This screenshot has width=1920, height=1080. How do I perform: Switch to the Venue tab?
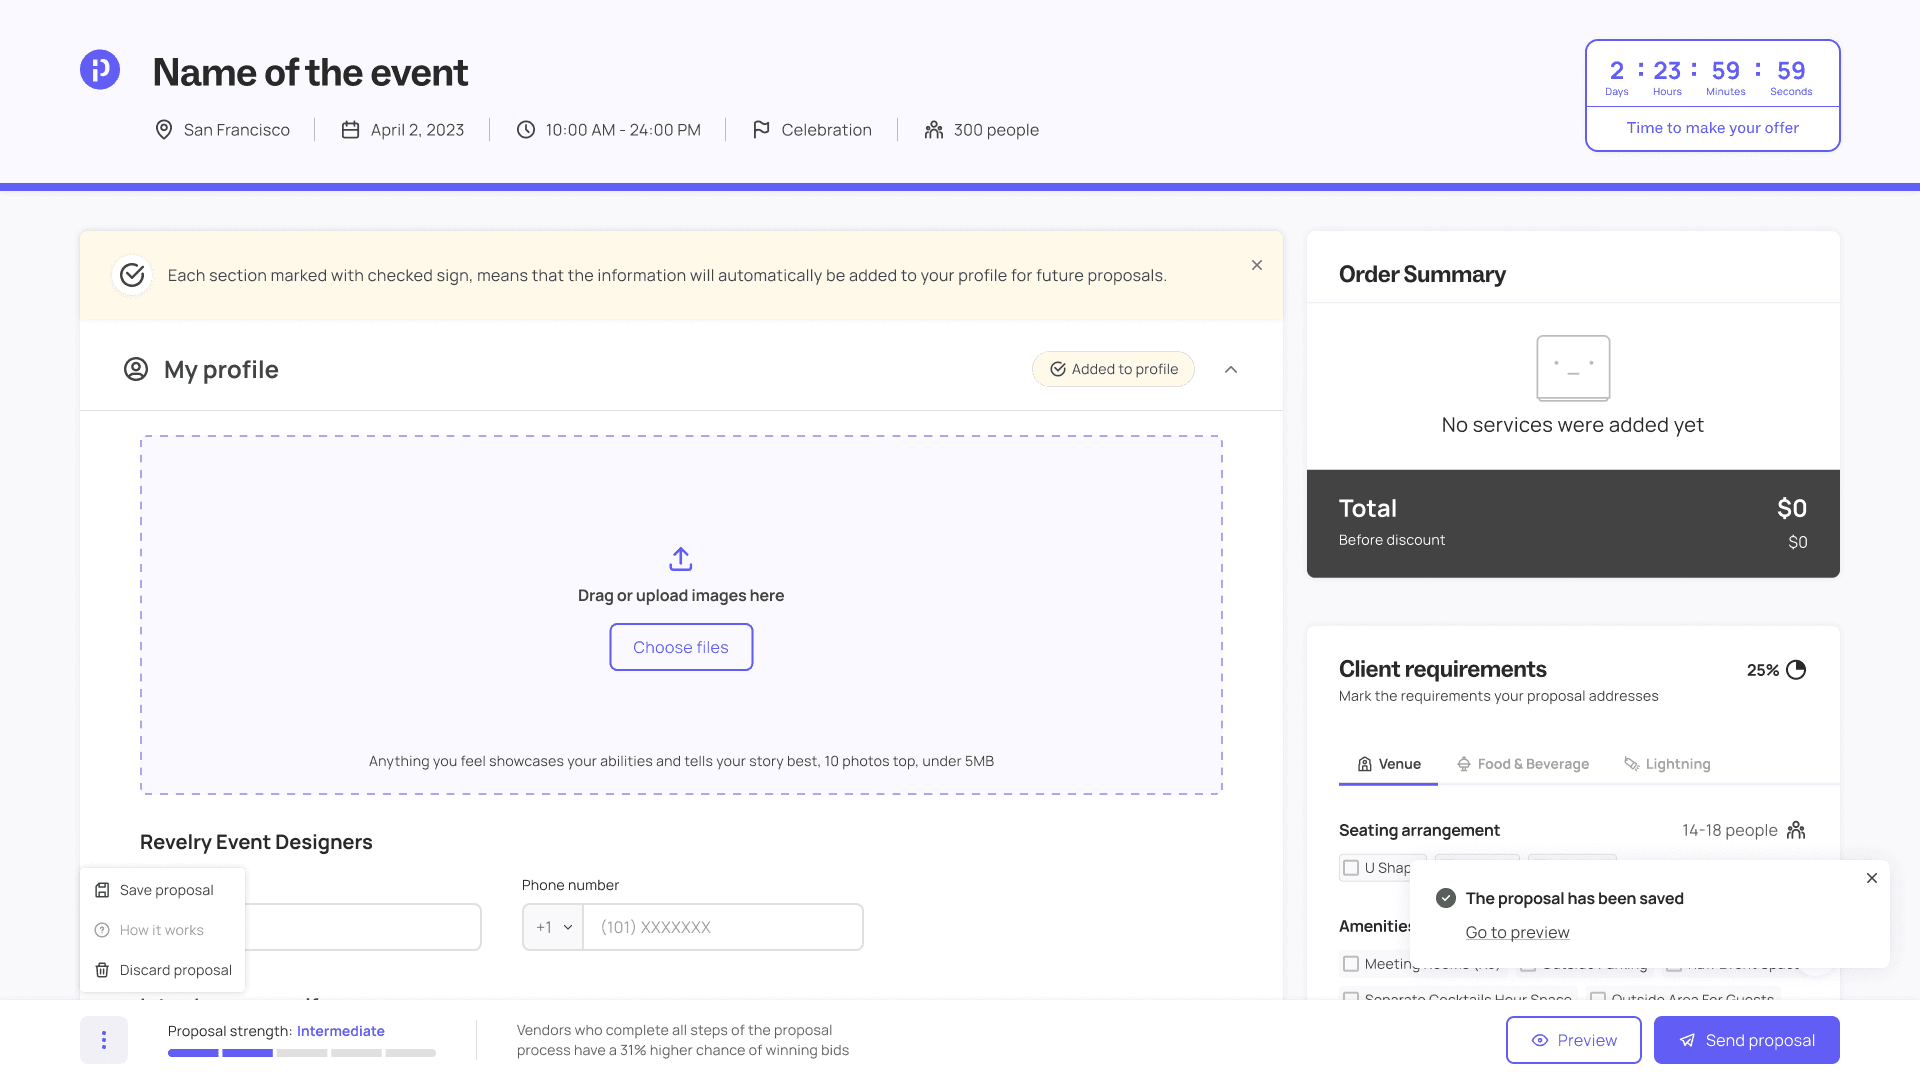[x=1388, y=764]
